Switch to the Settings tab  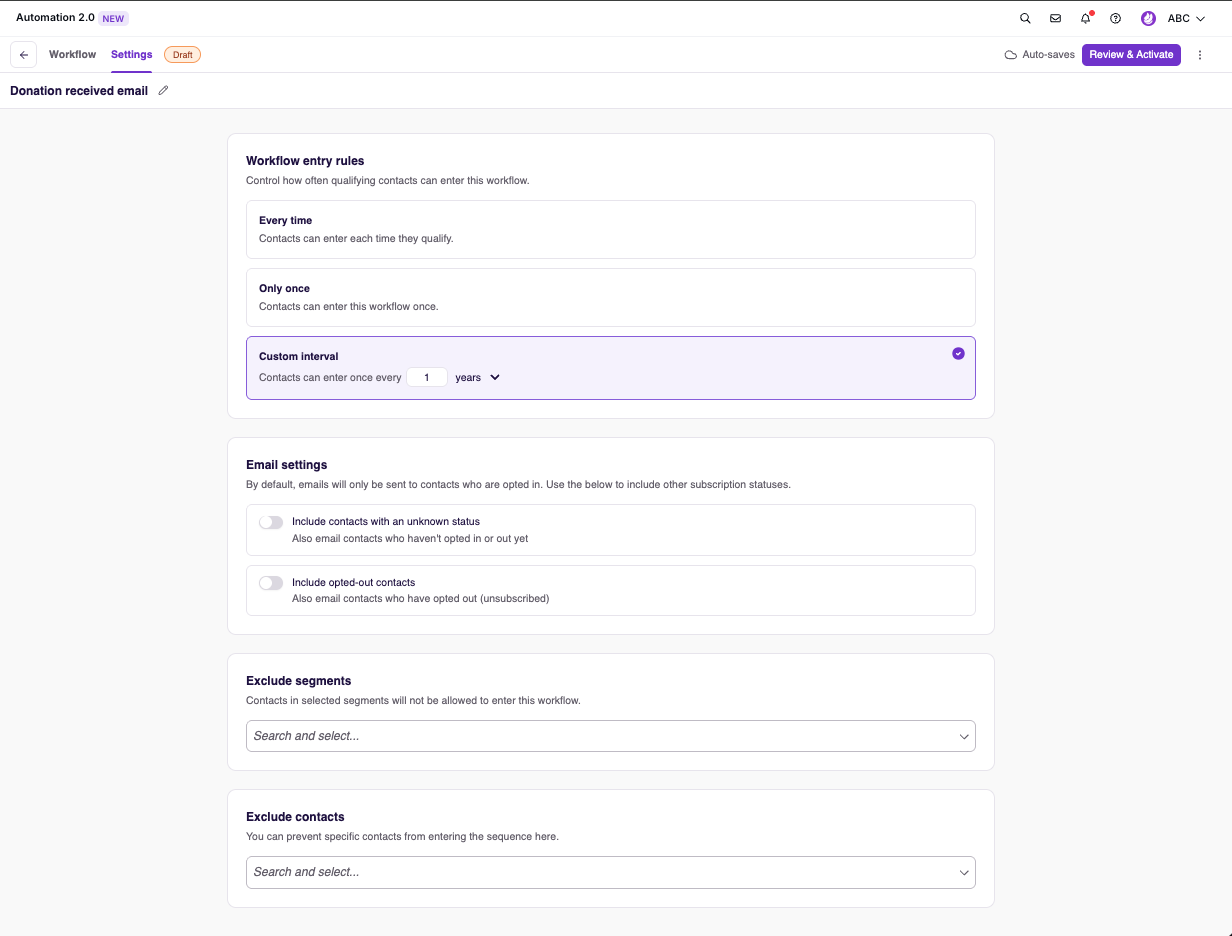pos(132,55)
